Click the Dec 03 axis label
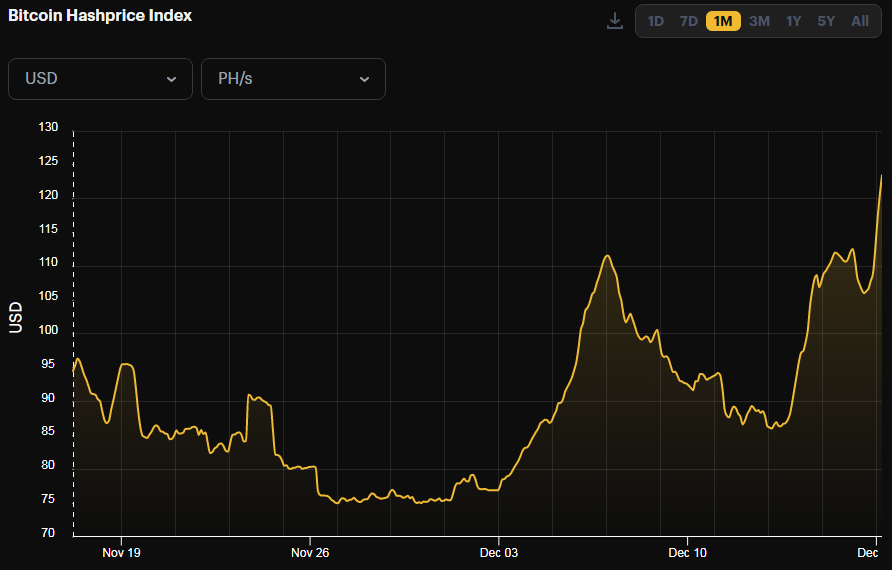The width and height of the screenshot is (892, 570). [499, 552]
